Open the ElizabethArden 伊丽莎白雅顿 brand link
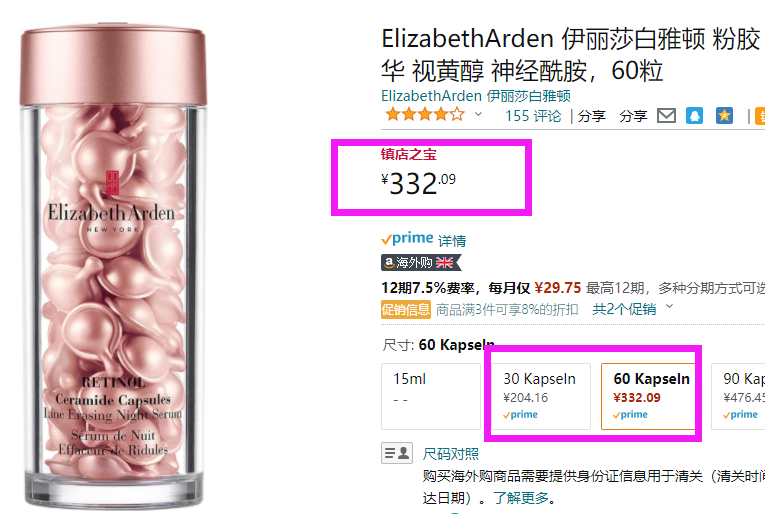This screenshot has width=765, height=514. (476, 96)
